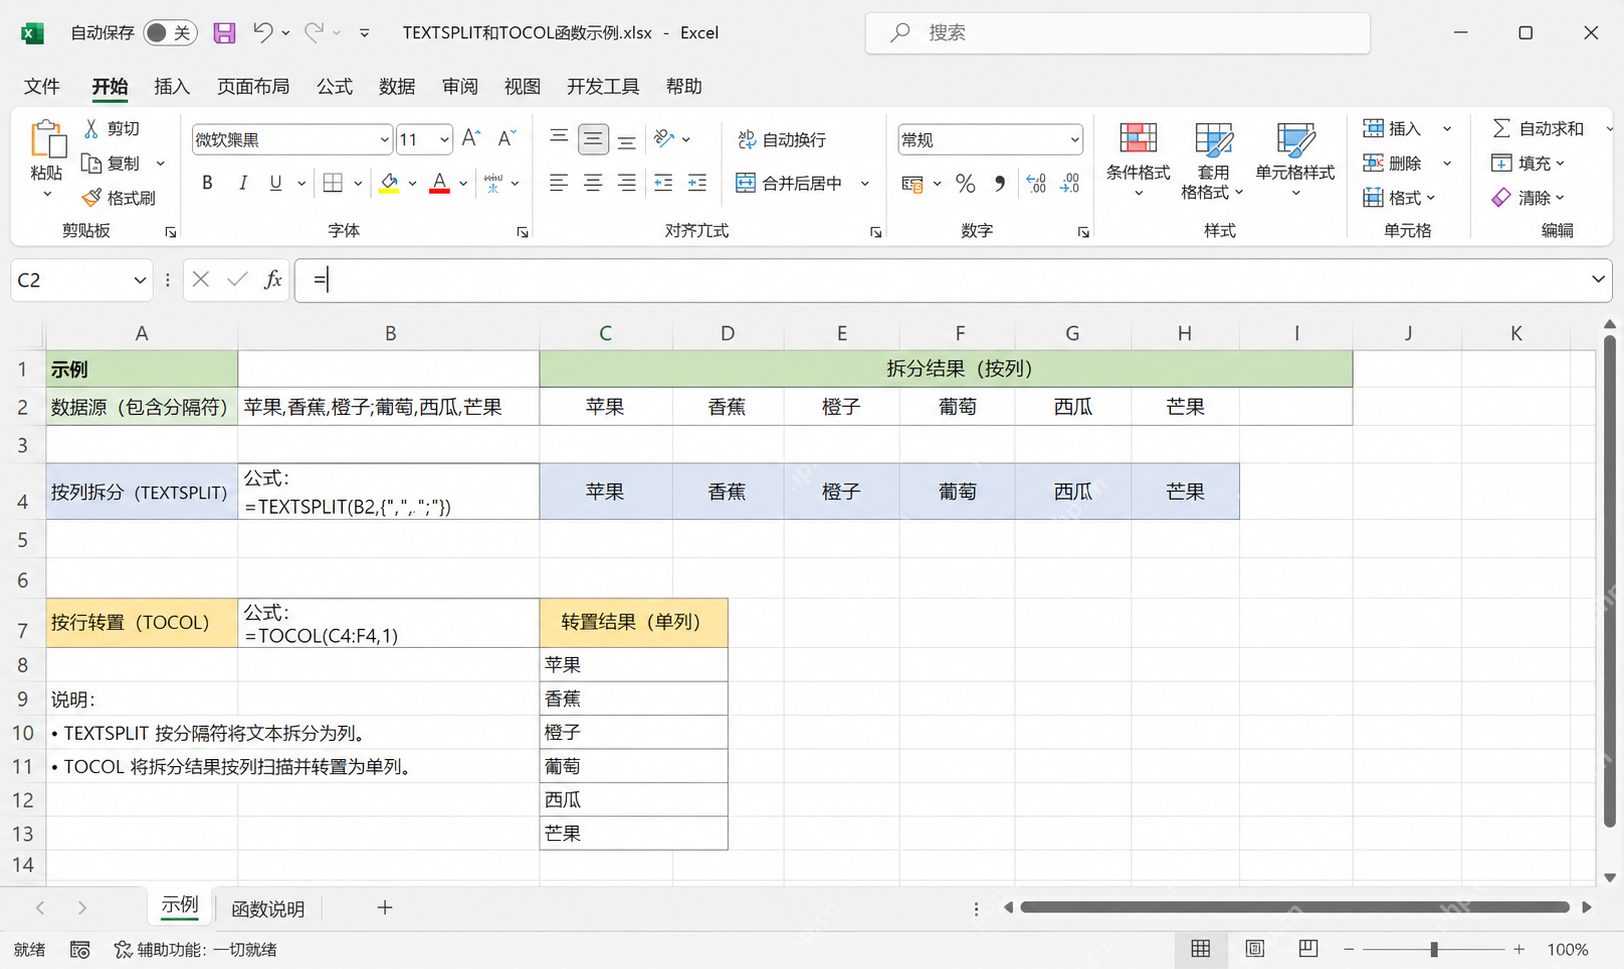The width and height of the screenshot is (1624, 969).
Task: Click the search box
Action: (1117, 33)
